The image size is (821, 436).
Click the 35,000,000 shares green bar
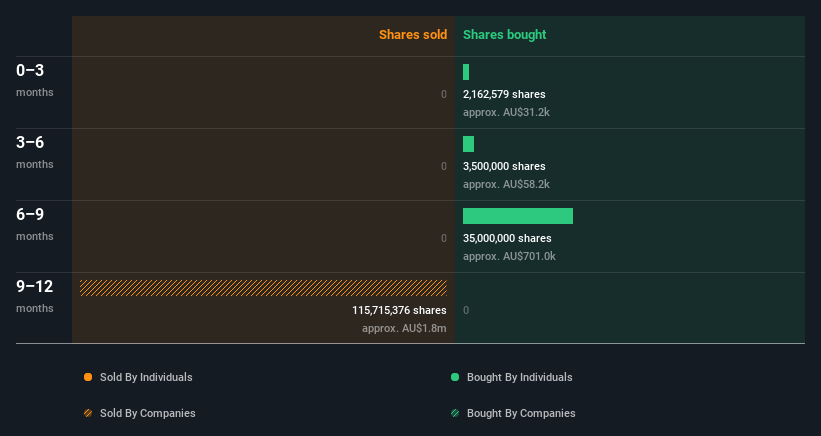(x=518, y=216)
